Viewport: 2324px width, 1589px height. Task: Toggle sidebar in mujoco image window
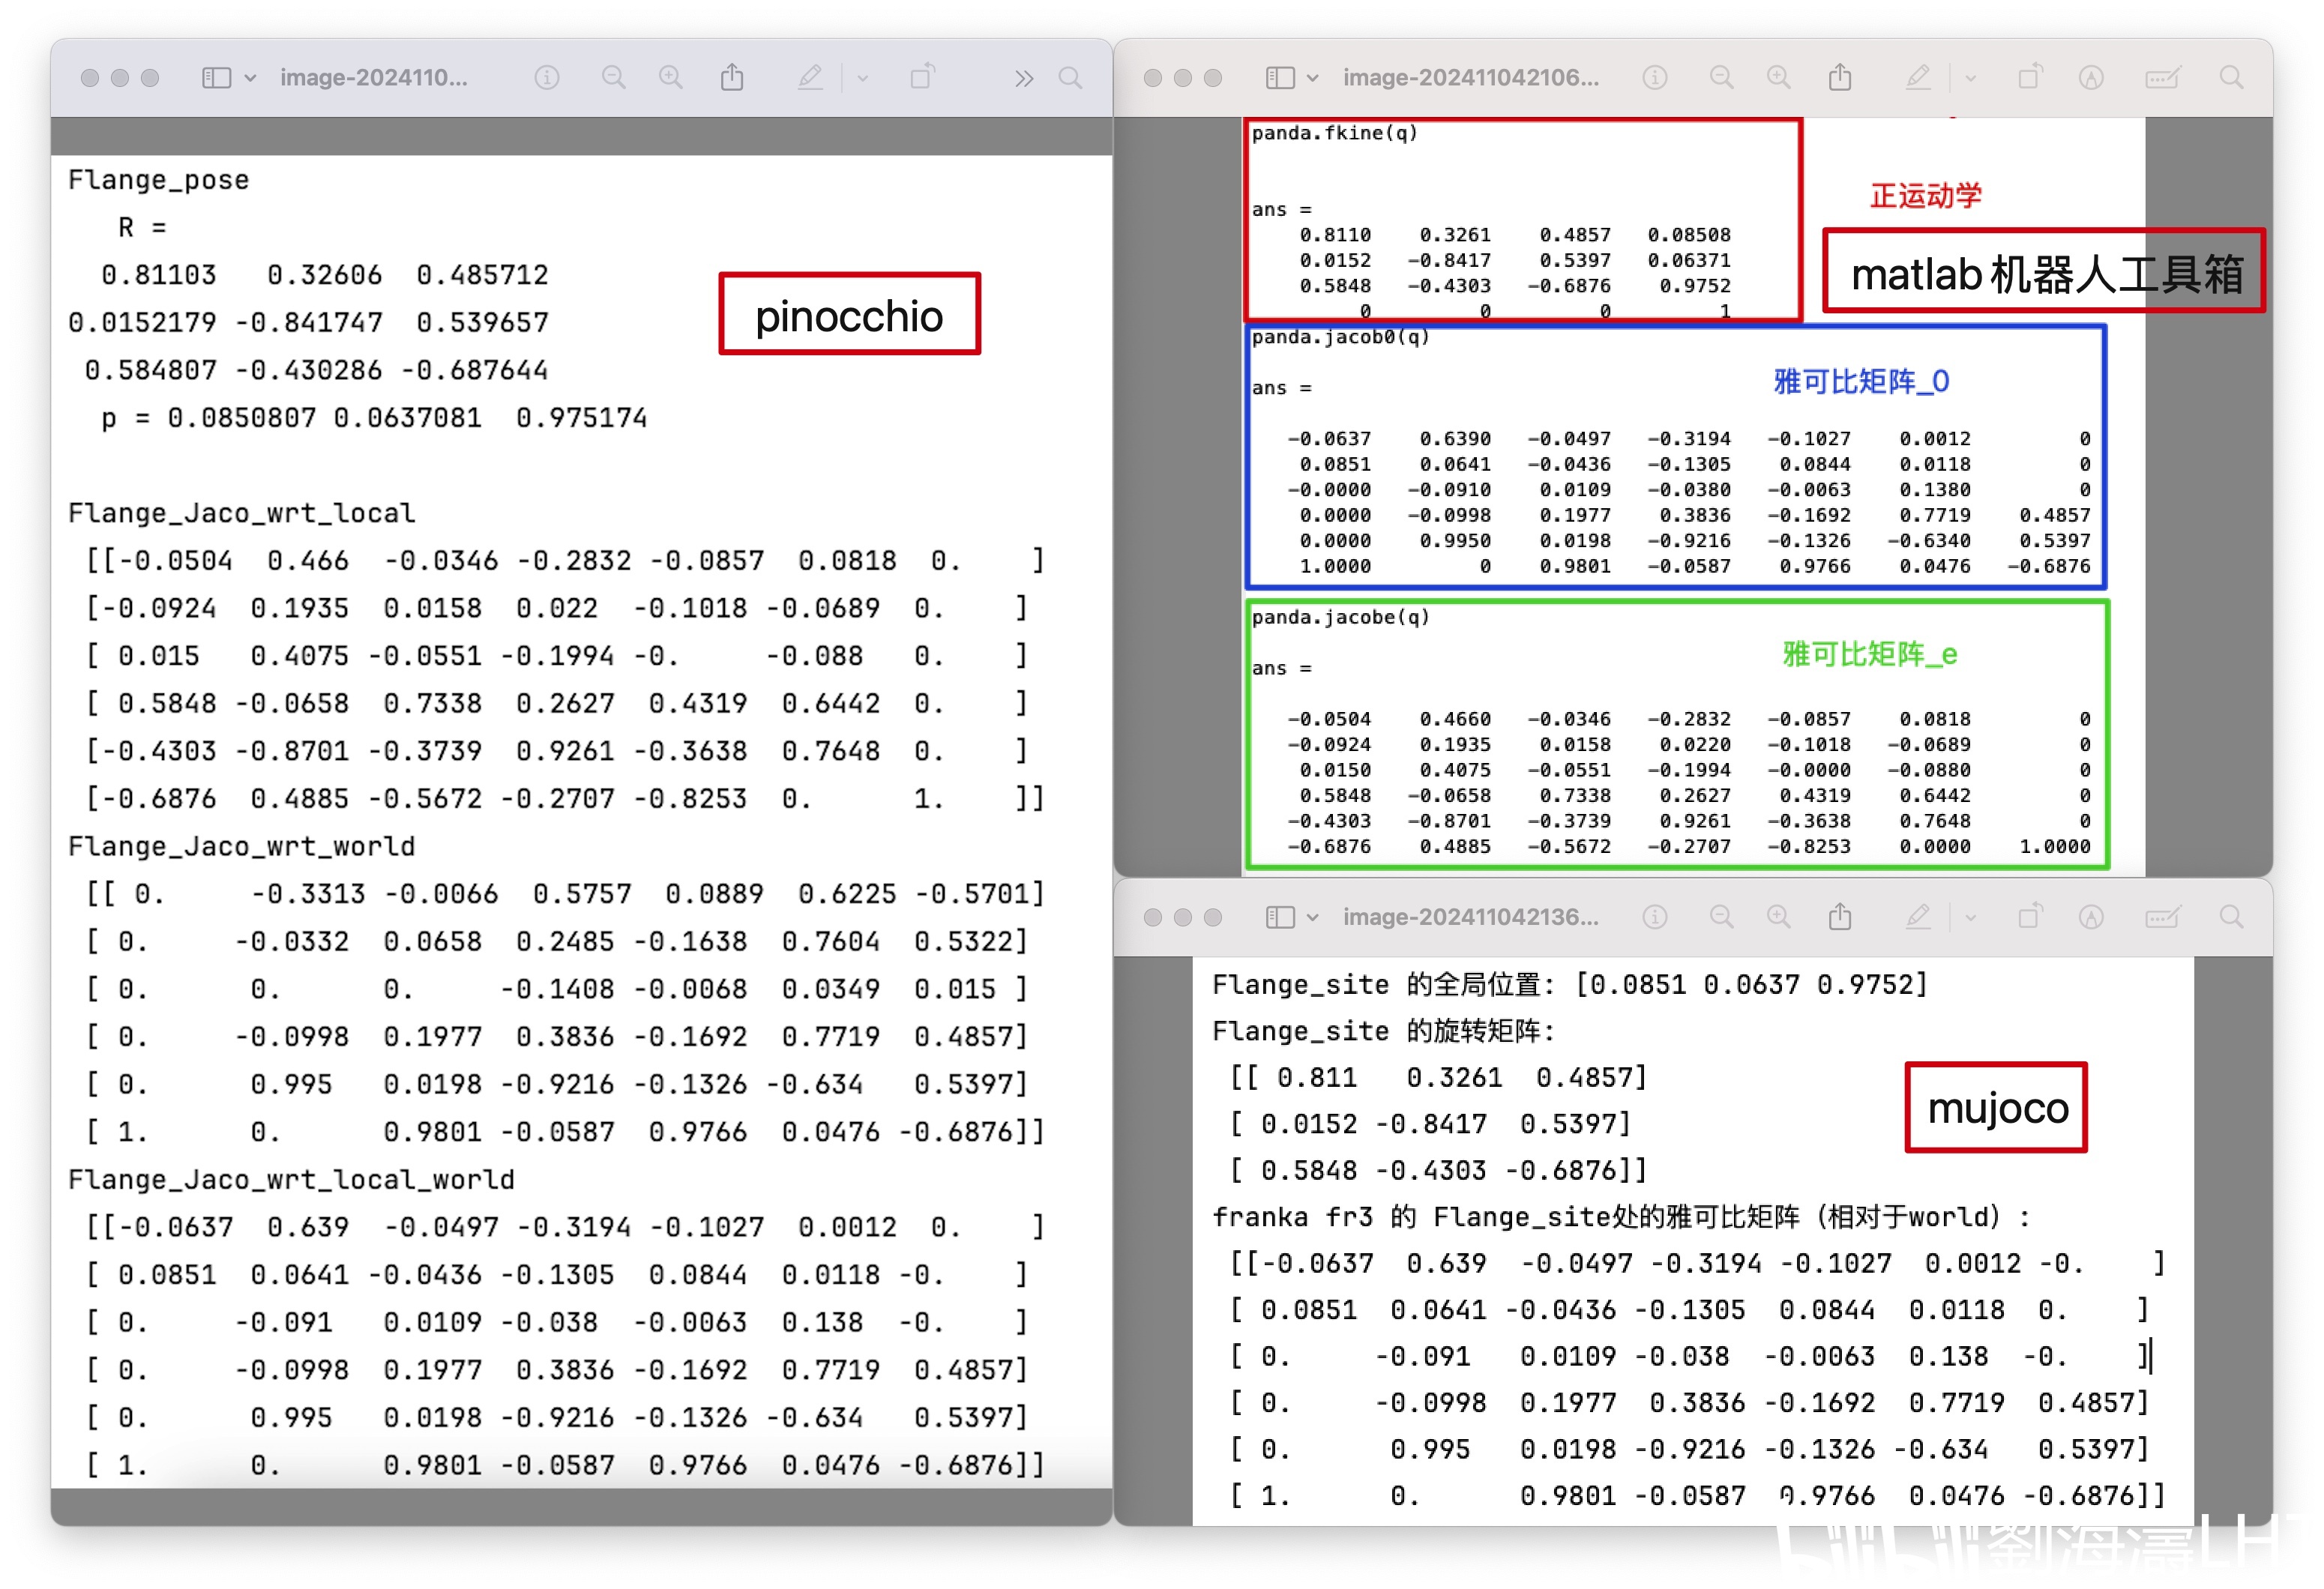[x=1279, y=917]
